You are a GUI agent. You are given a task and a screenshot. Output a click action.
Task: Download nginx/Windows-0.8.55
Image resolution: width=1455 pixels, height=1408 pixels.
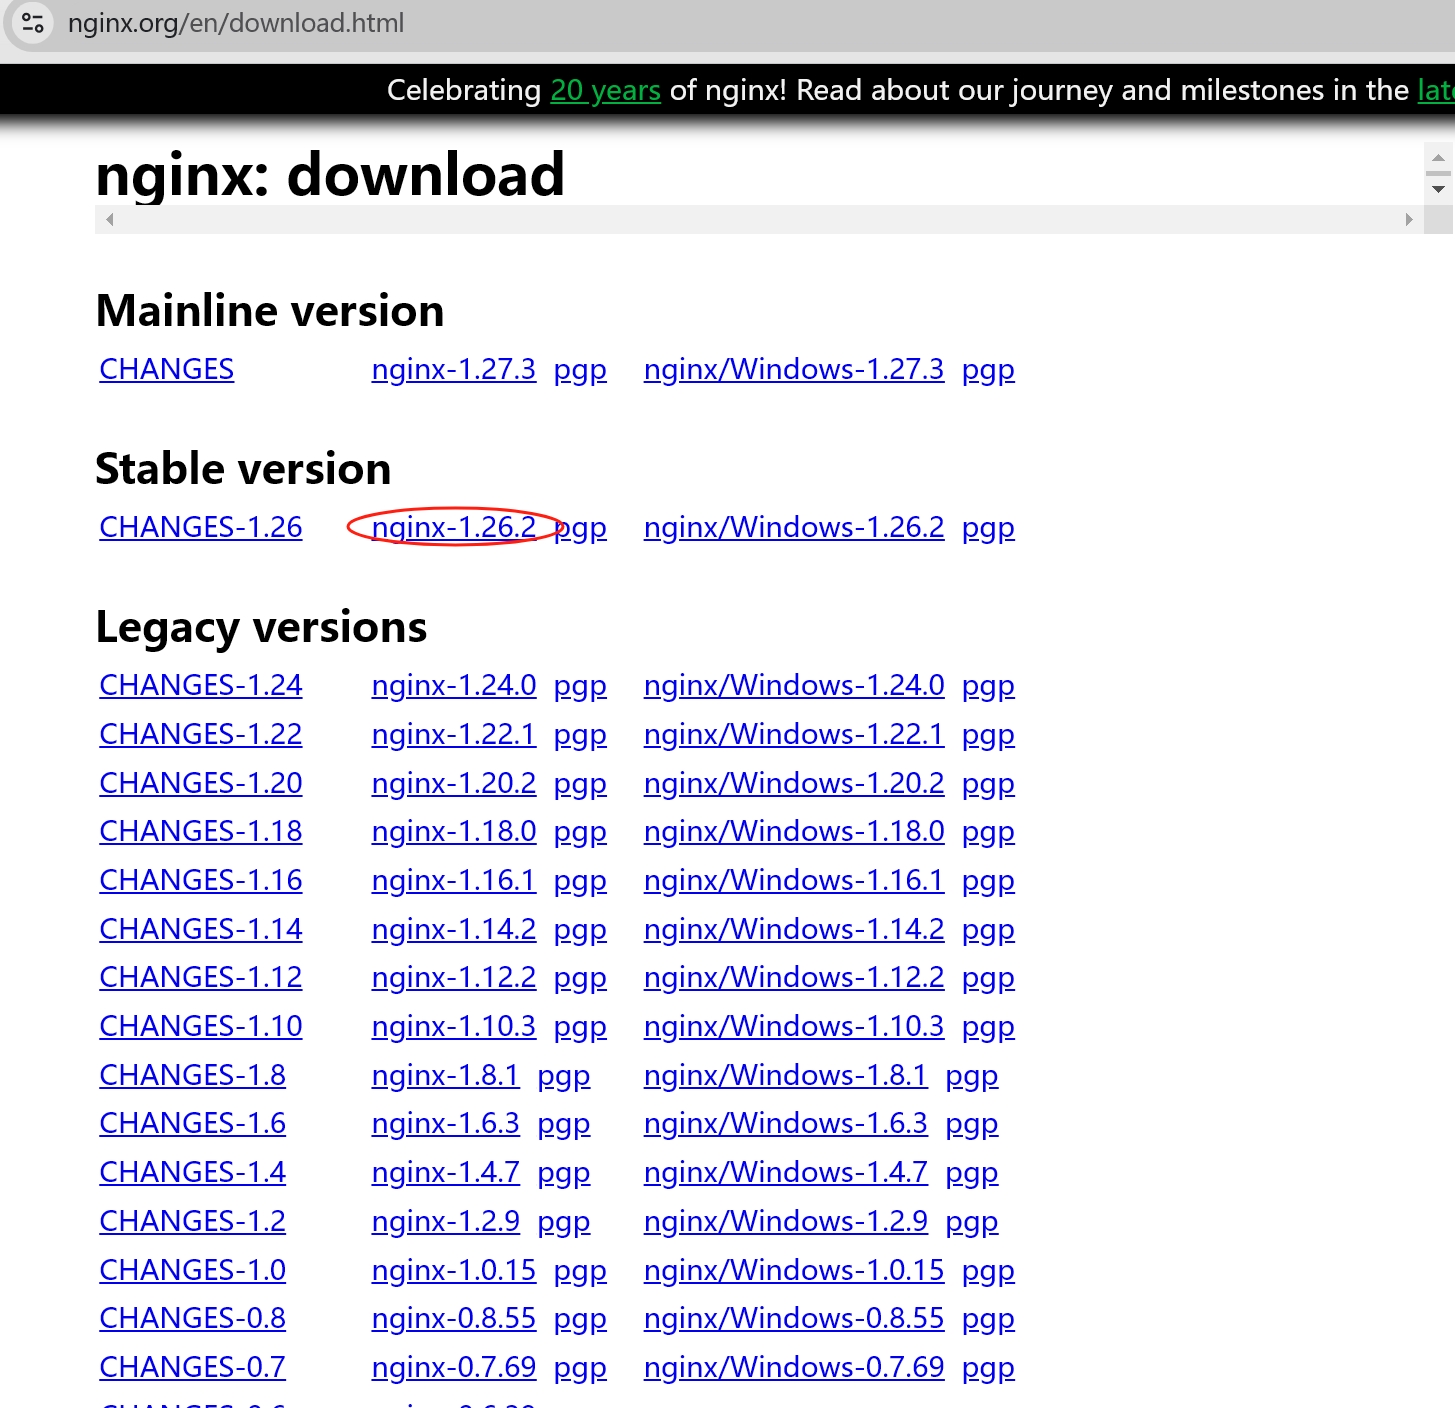pyautogui.click(x=793, y=1318)
